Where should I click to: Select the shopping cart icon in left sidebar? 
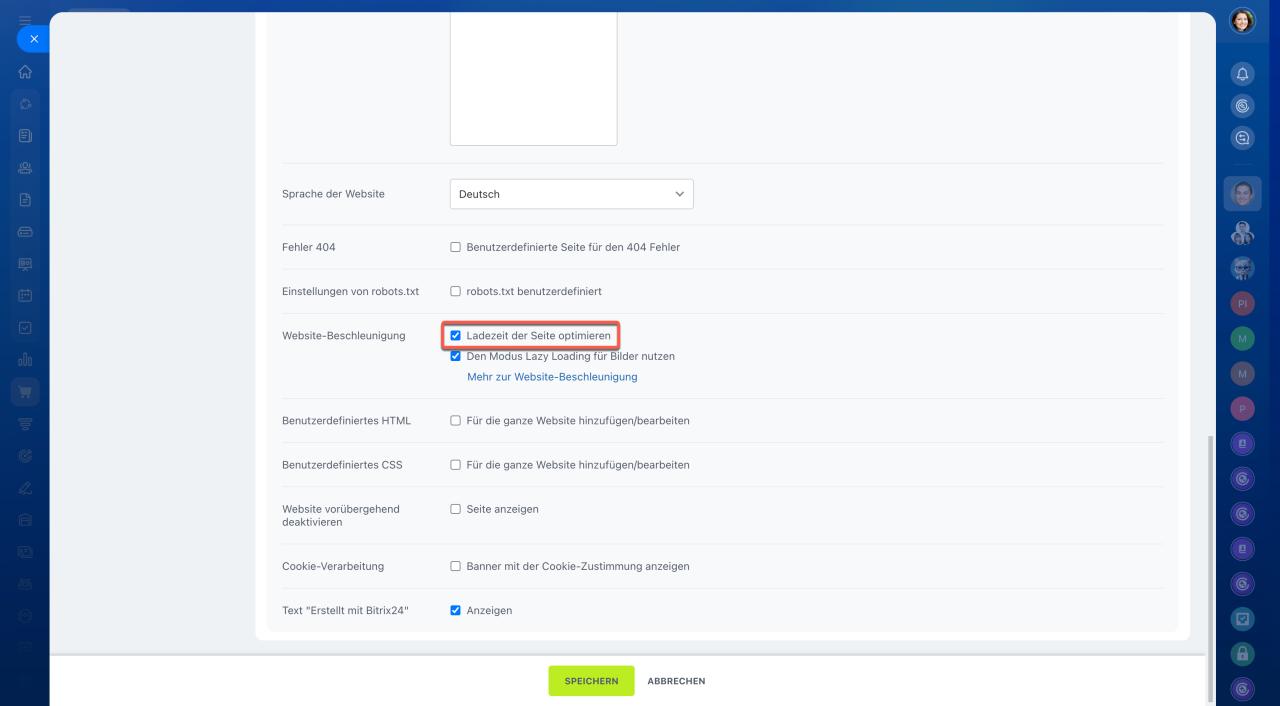(x=25, y=392)
